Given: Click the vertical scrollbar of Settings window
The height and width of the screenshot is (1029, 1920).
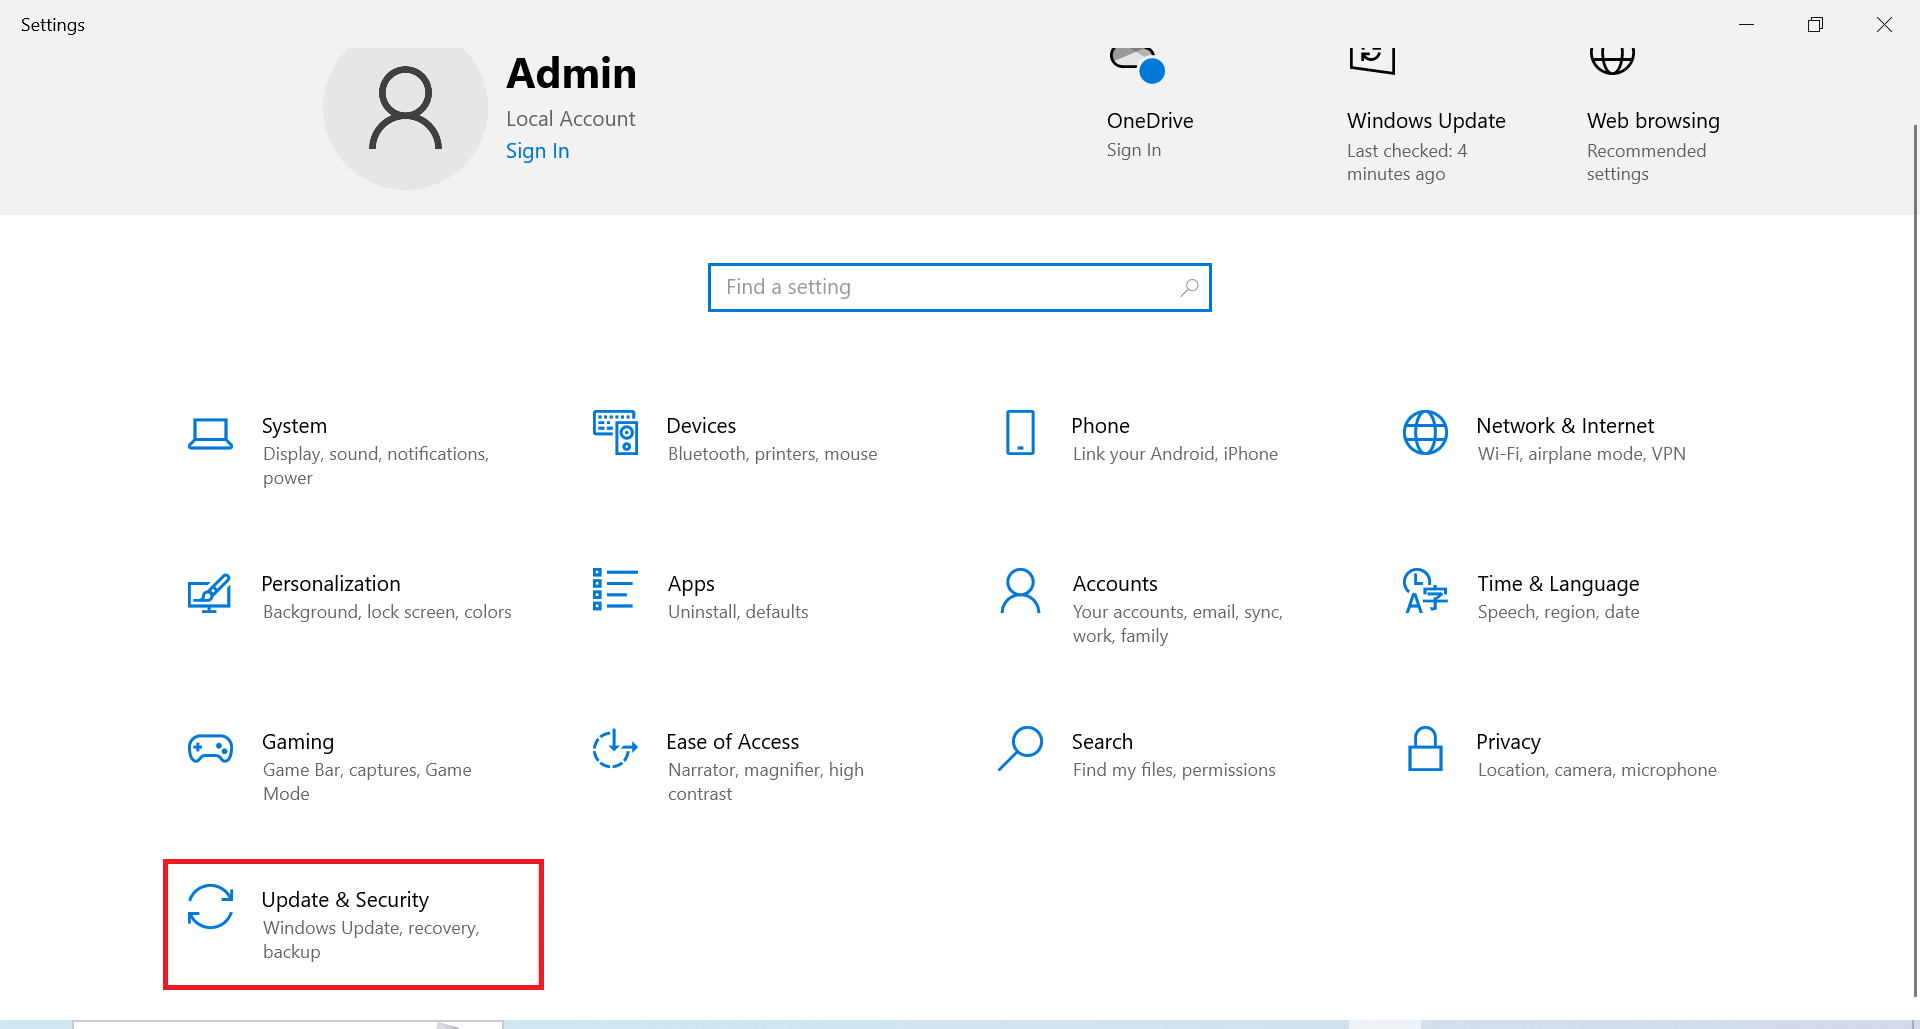Looking at the screenshot, I should pyautogui.click(x=1915, y=560).
